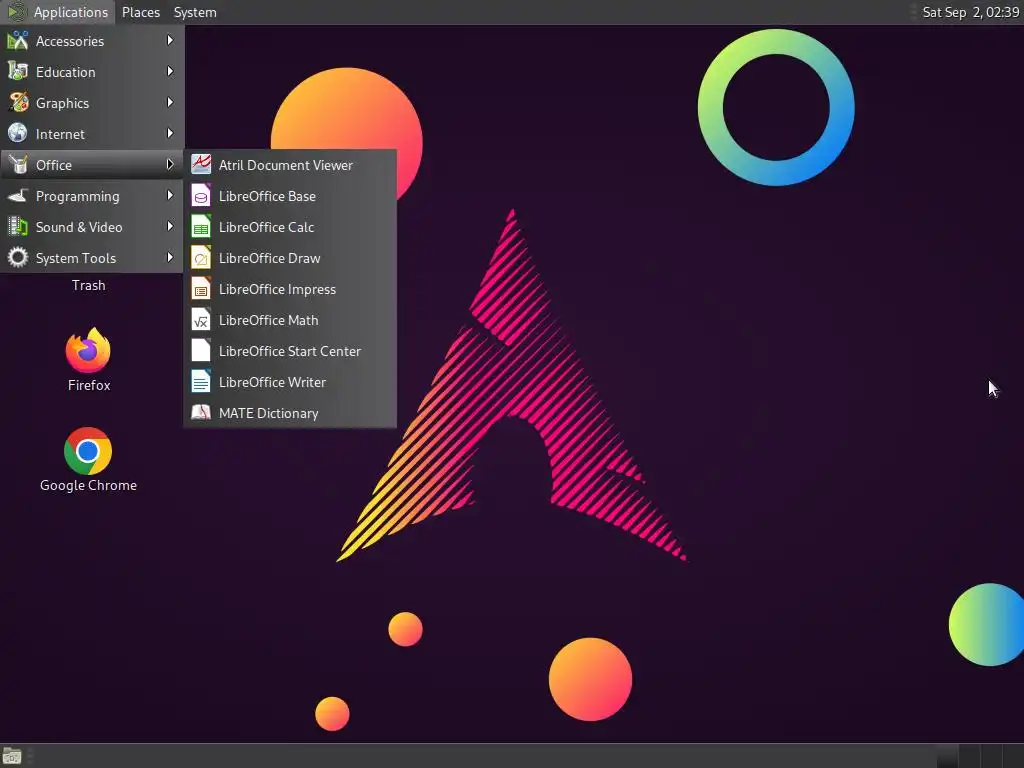Select the Programming category label
The height and width of the screenshot is (768, 1024).
[x=78, y=196]
